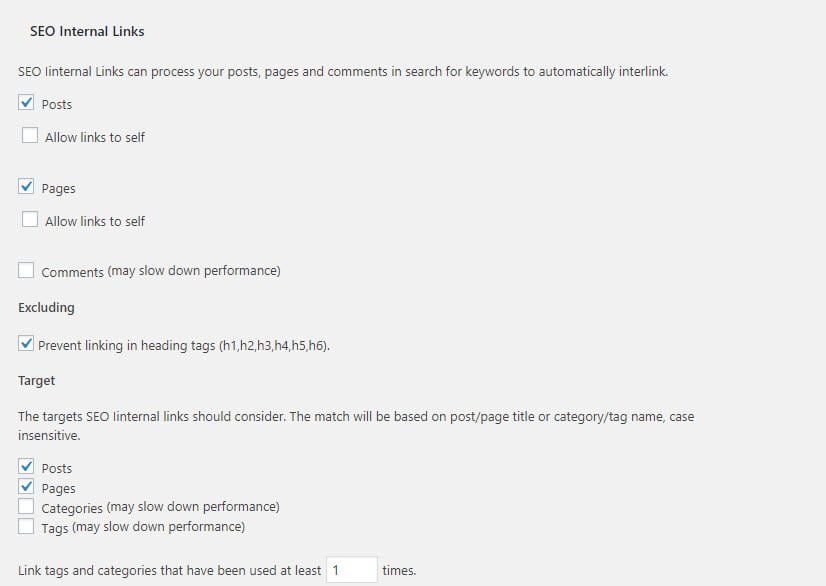Enable the Tags target checkbox
The image size is (826, 586).
27,526
